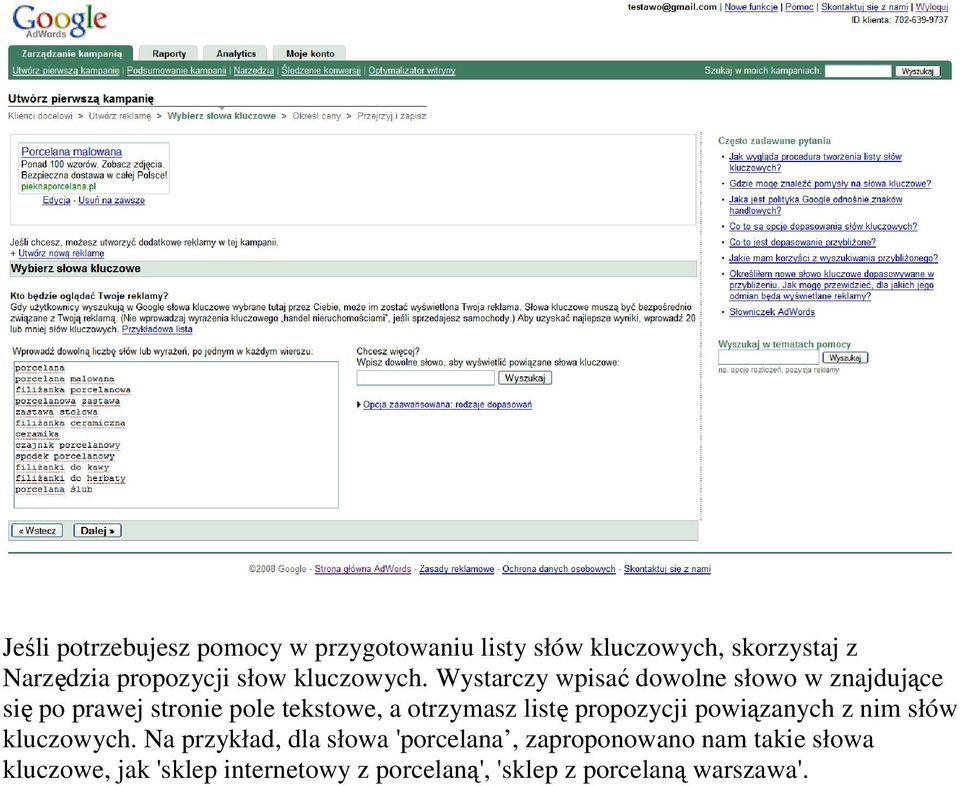Open FAQ about procedura tworzenia listy słów kluczowych
960x786 pixels.
[x=815, y=162]
